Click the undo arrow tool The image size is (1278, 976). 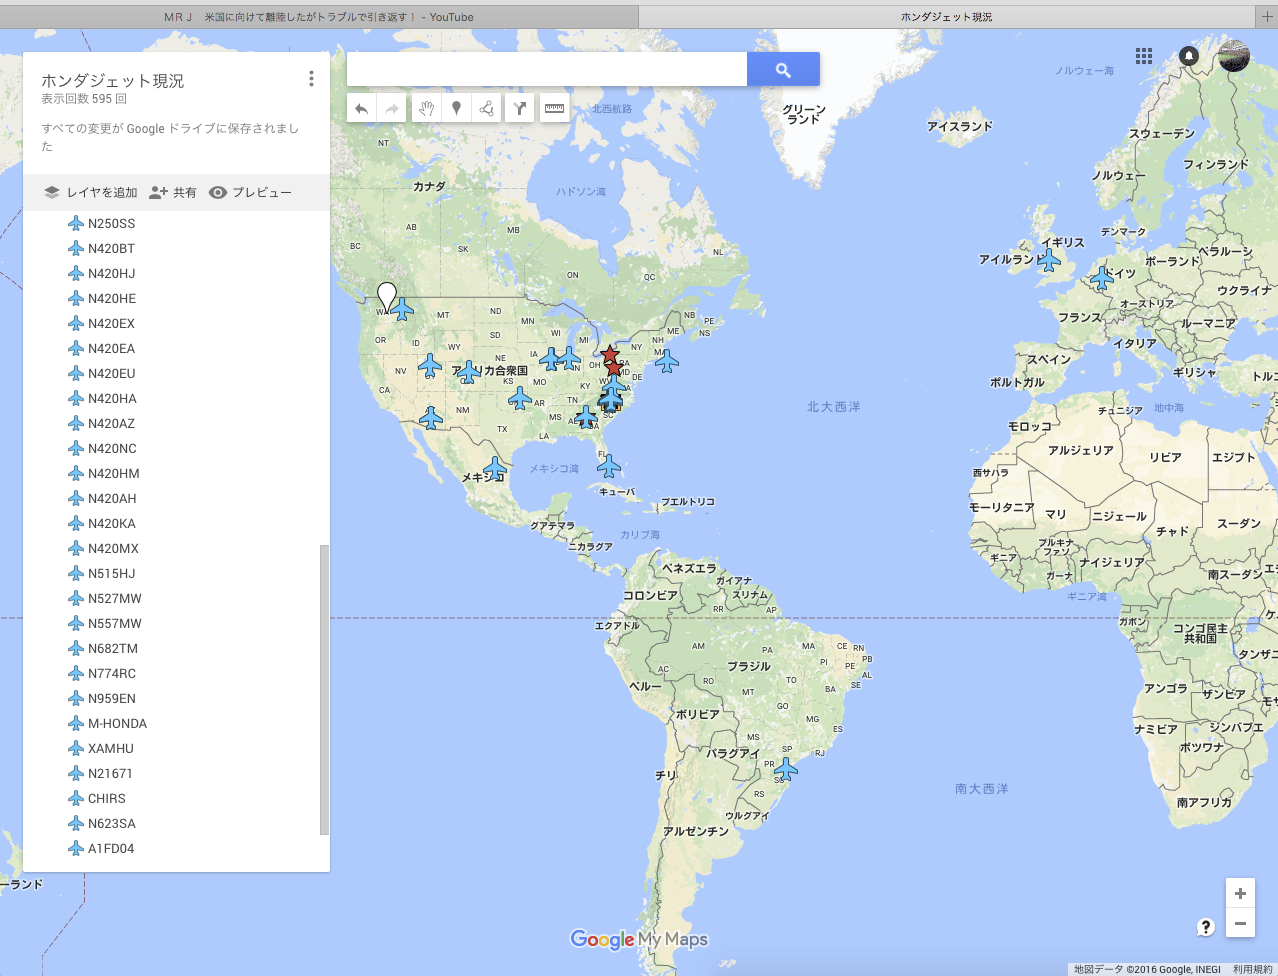[362, 108]
